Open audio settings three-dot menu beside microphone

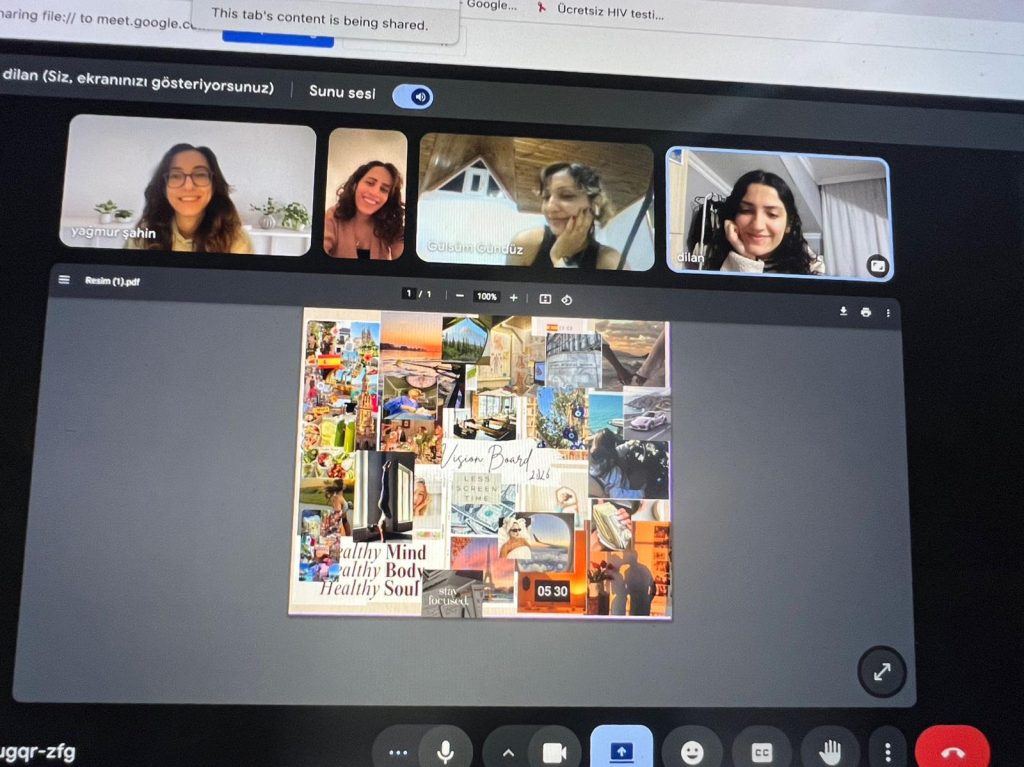click(399, 753)
